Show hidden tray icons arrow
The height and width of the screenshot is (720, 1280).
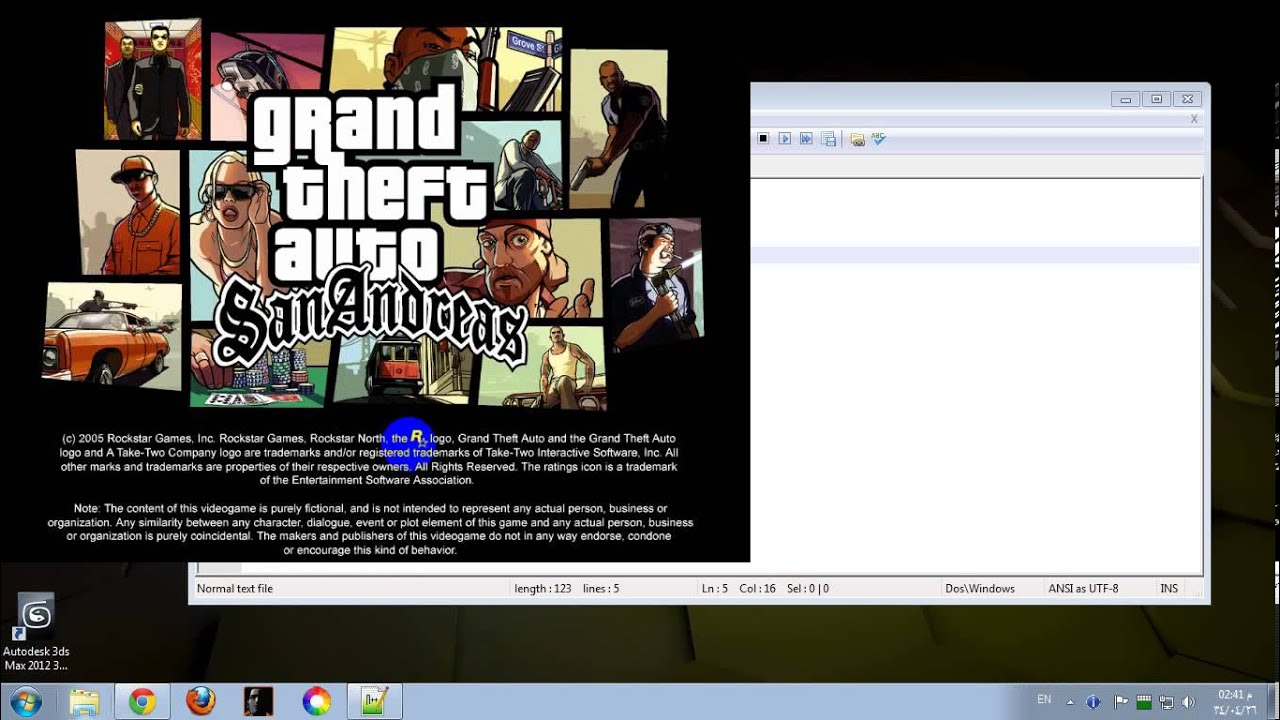[x=1070, y=702]
